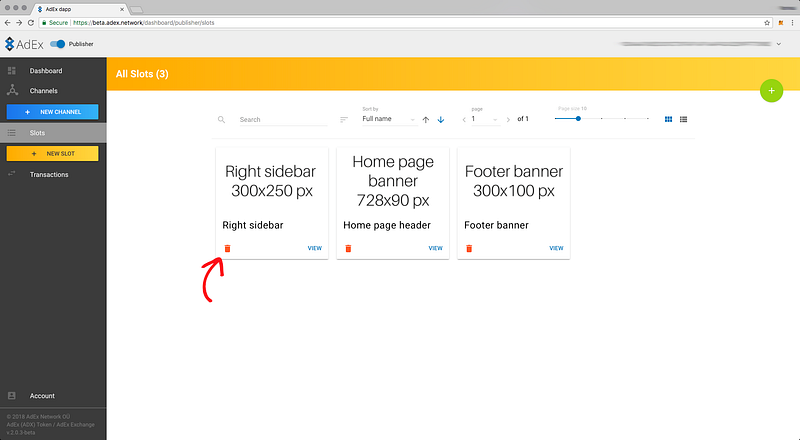
Task: Switch to list view
Action: (x=683, y=119)
